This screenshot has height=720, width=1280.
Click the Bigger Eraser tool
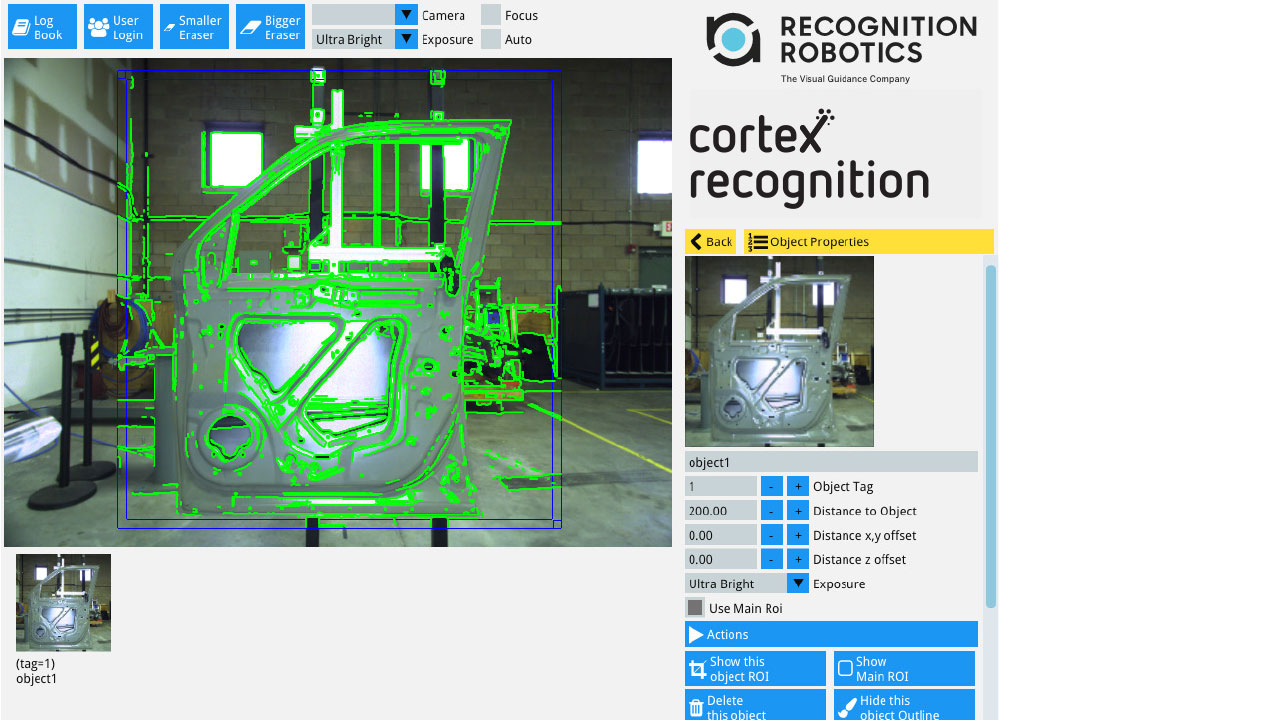click(270, 26)
